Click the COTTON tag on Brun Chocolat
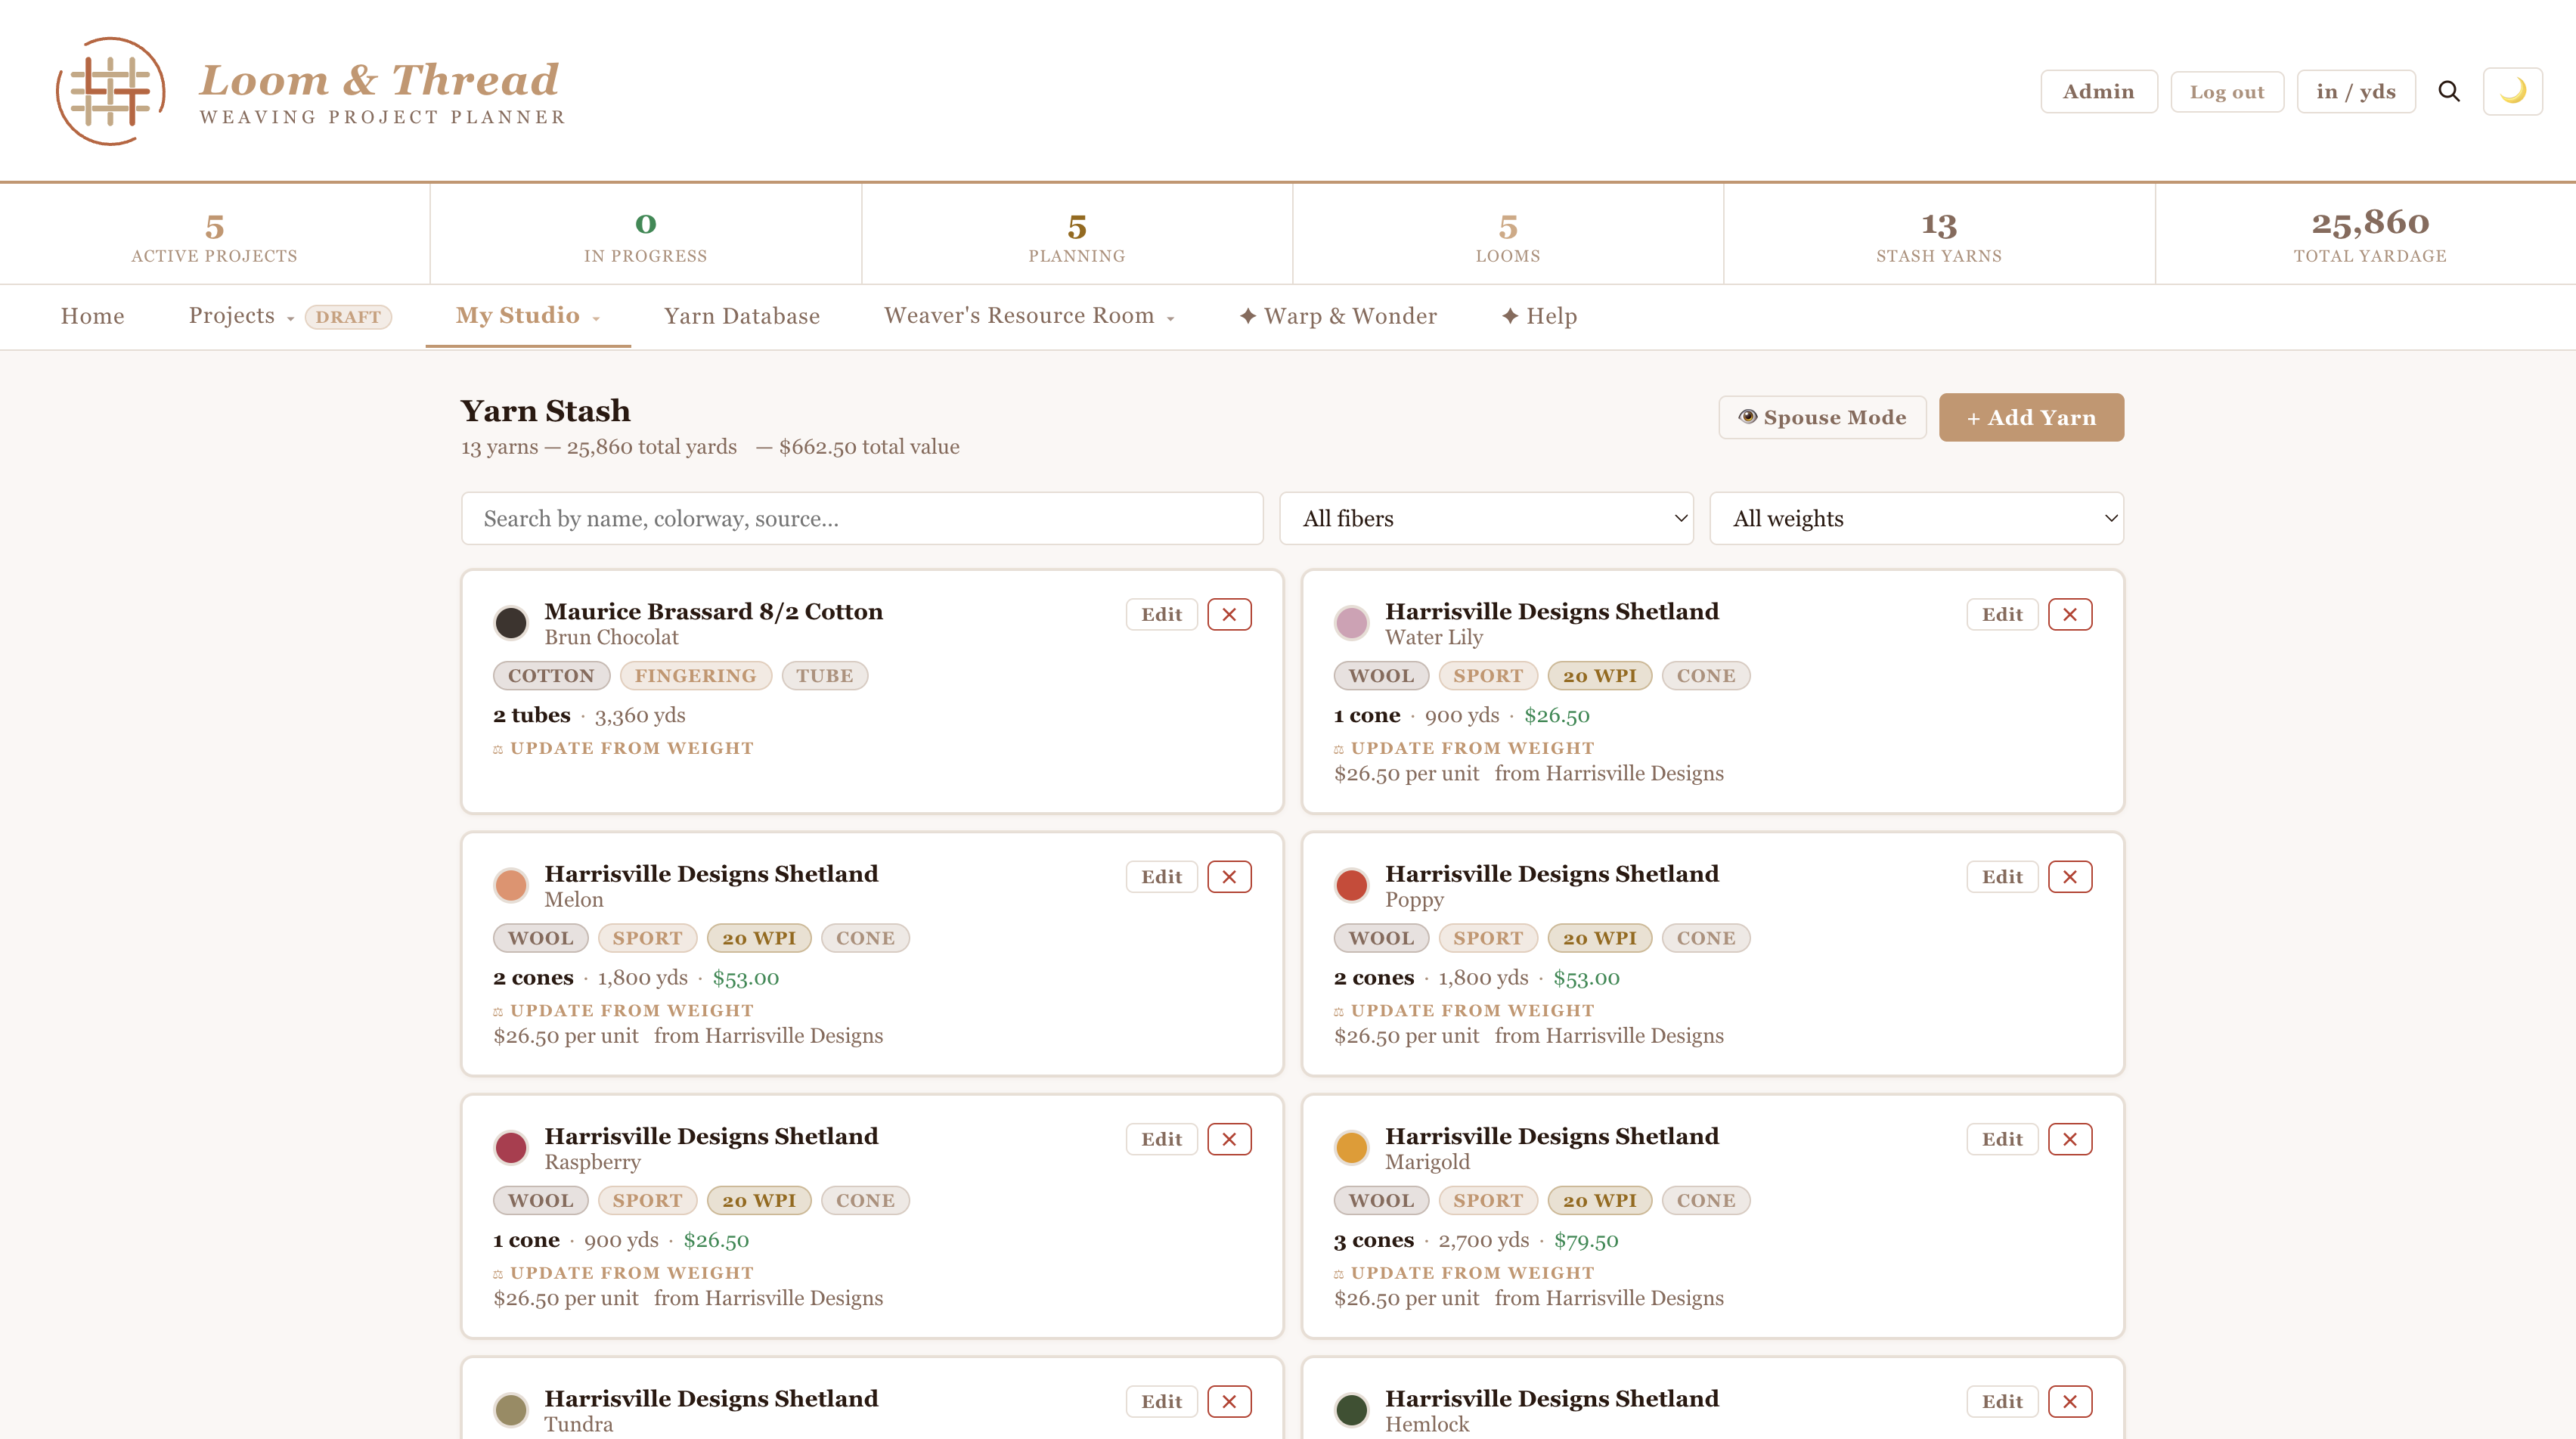 pos(551,676)
